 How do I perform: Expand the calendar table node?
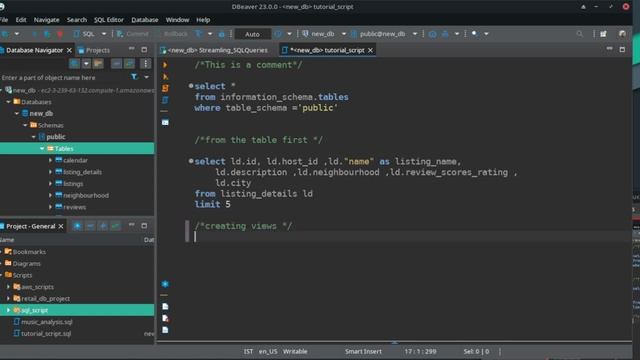pos(50,160)
